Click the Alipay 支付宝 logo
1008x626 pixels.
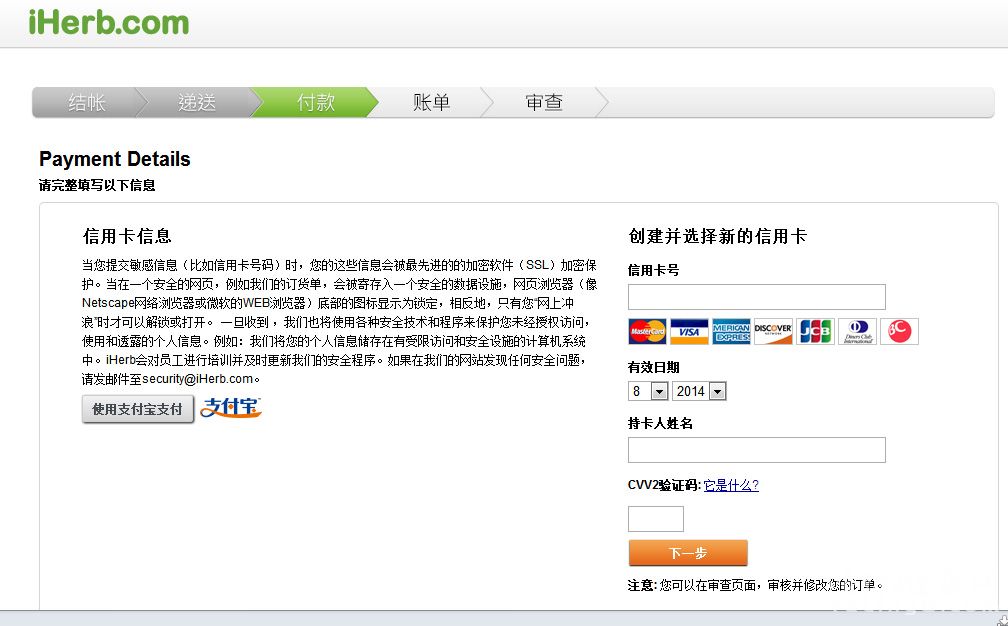click(x=231, y=407)
